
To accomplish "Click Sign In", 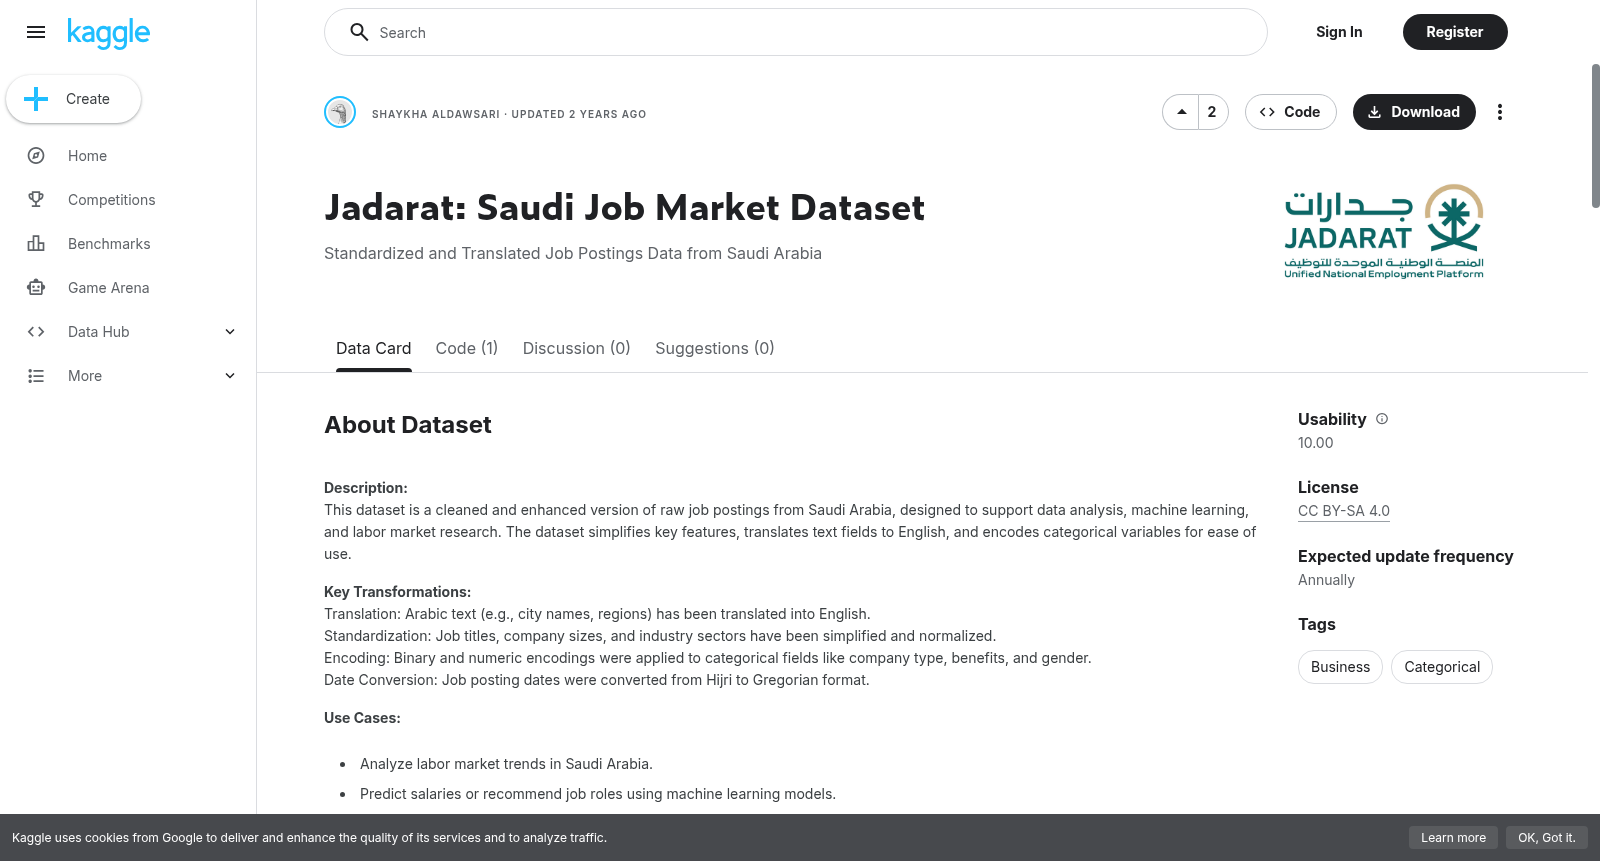I will pyautogui.click(x=1339, y=32).
